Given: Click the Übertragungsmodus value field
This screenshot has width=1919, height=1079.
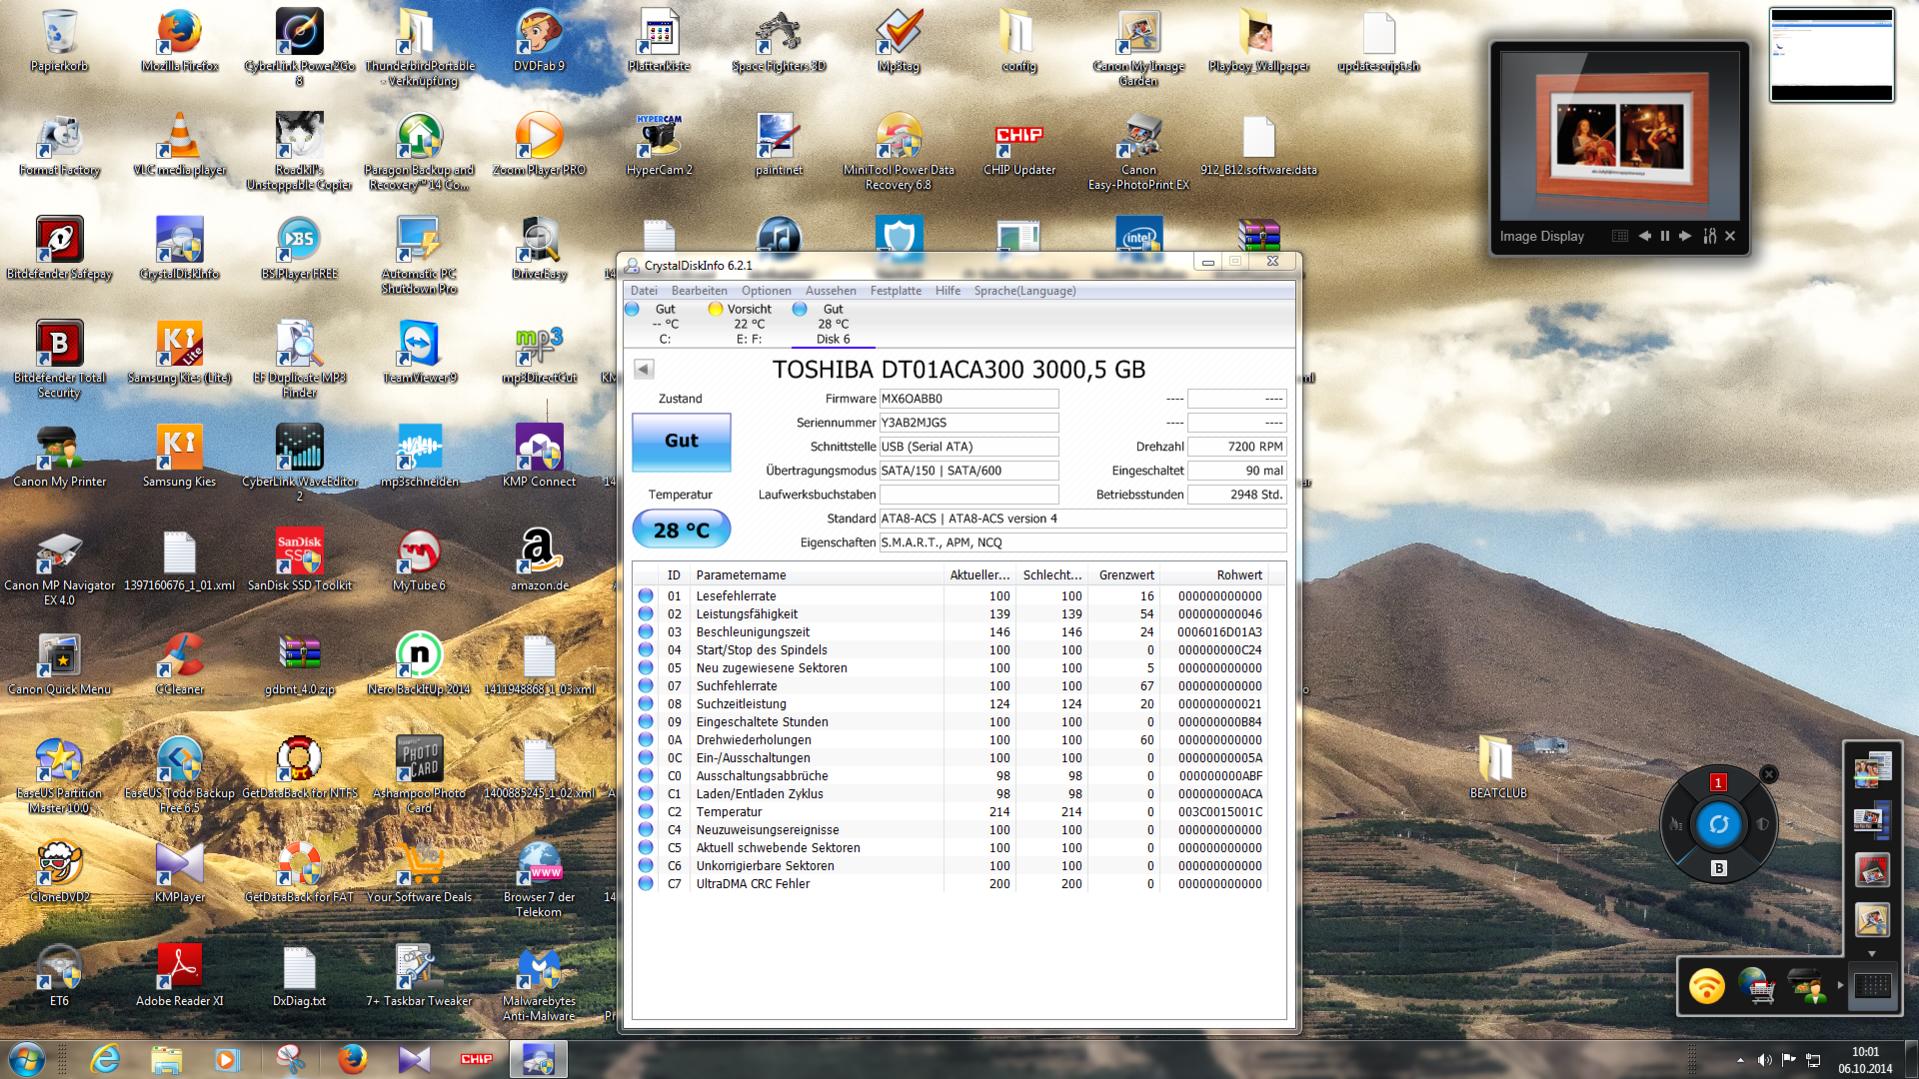Looking at the screenshot, I should pyautogui.click(x=968, y=471).
